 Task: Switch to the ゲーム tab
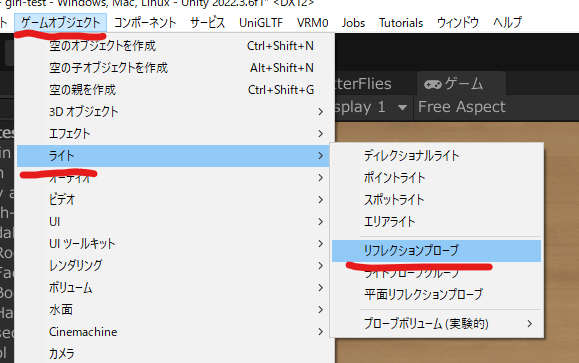click(x=461, y=84)
